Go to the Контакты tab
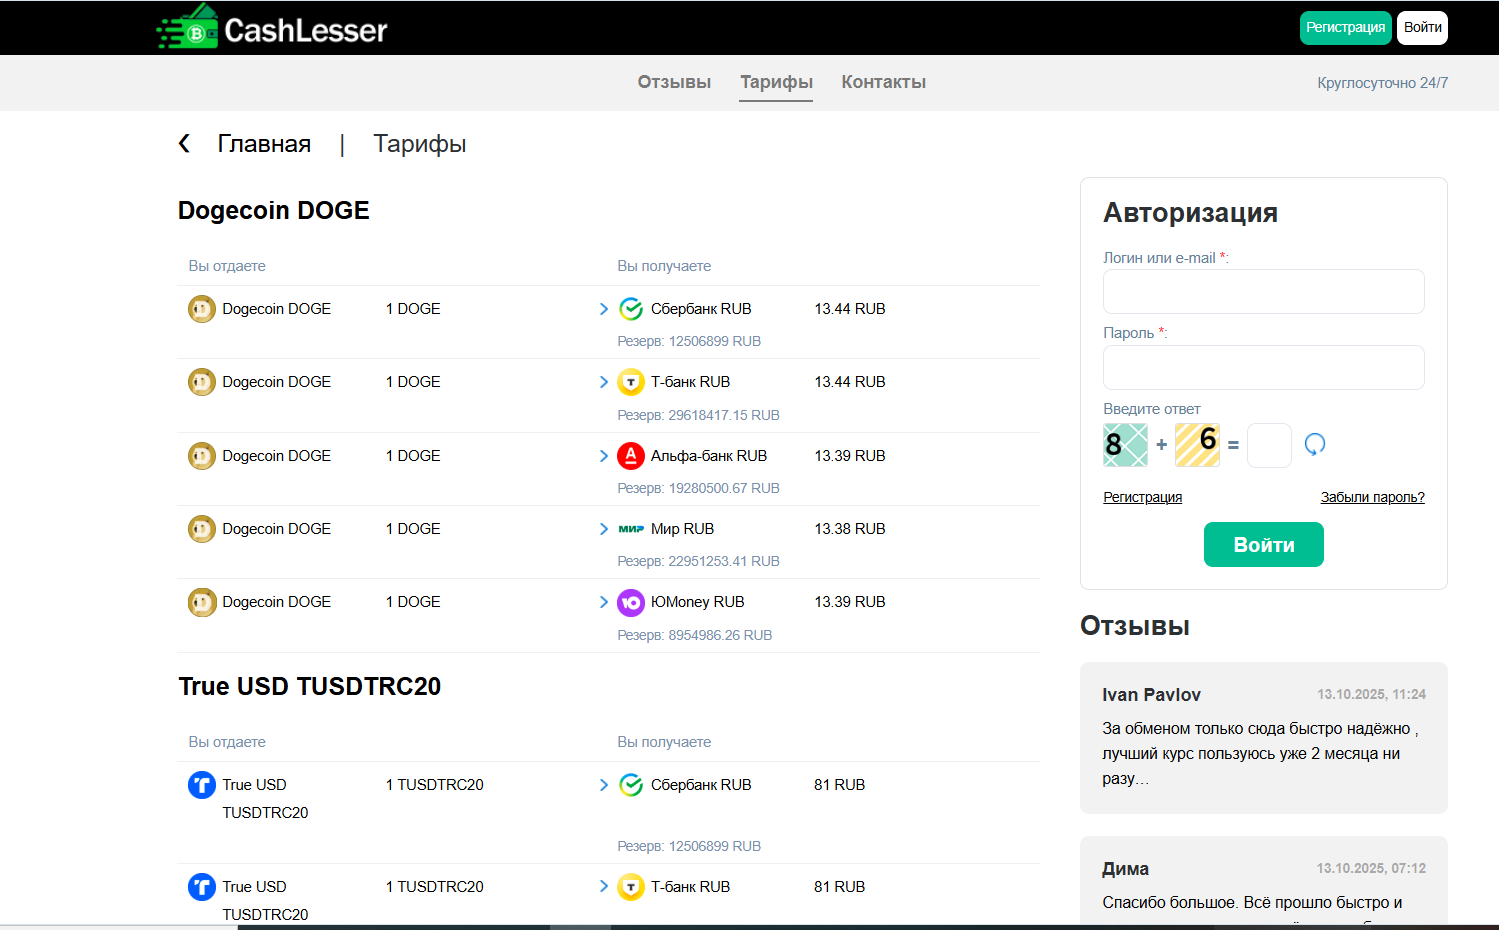The height and width of the screenshot is (930, 1499). coord(883,82)
